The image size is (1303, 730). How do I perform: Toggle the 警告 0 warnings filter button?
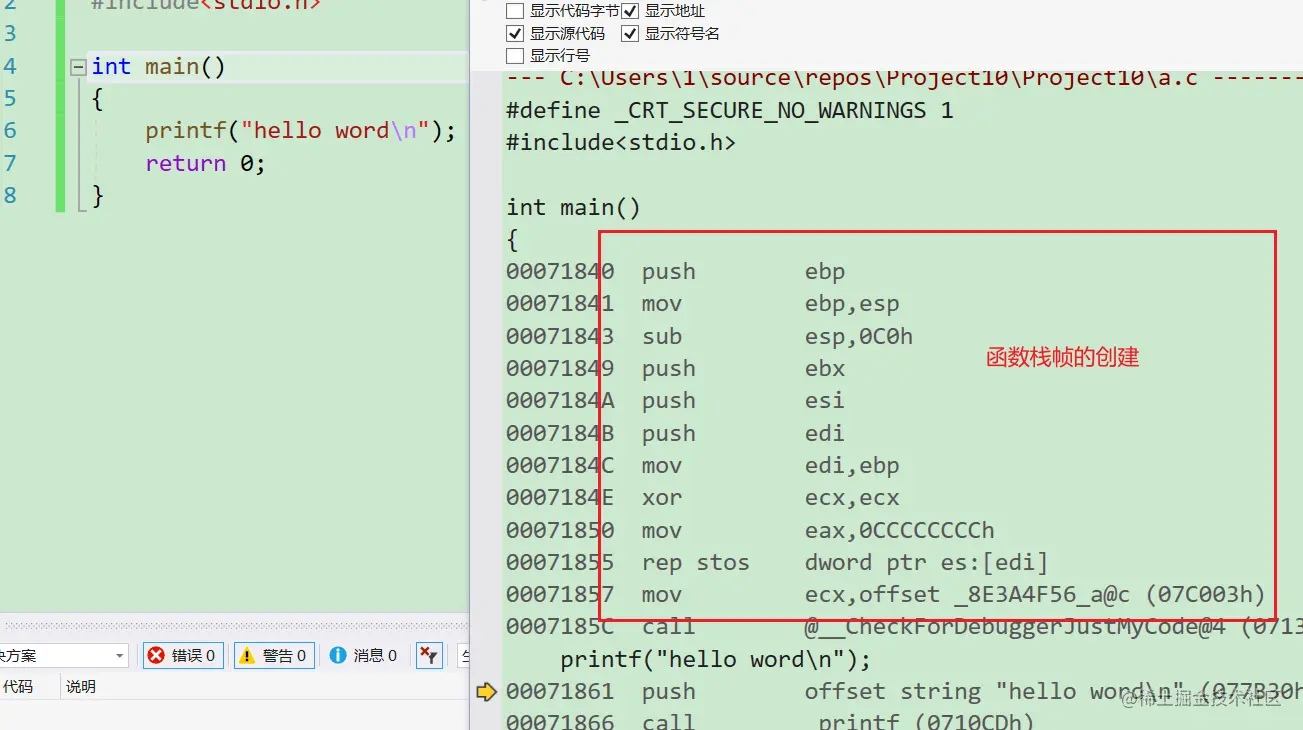point(274,656)
